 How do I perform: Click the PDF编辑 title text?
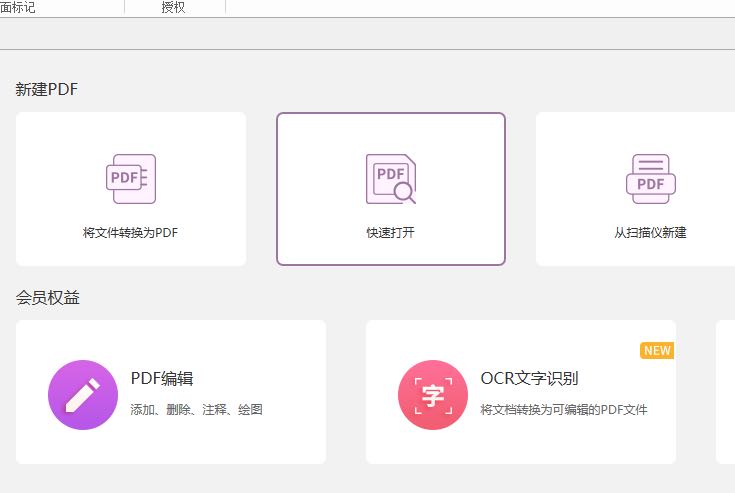[x=162, y=378]
